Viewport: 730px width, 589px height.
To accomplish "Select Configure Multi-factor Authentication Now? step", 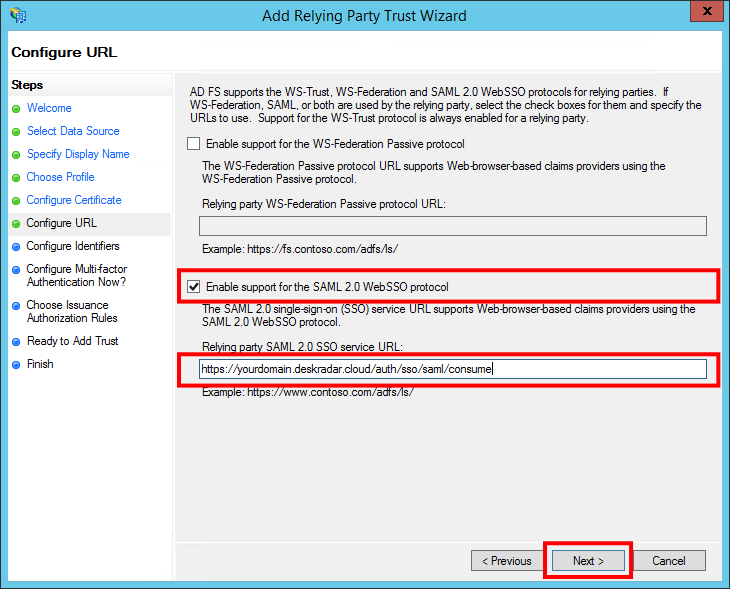I will [x=76, y=275].
